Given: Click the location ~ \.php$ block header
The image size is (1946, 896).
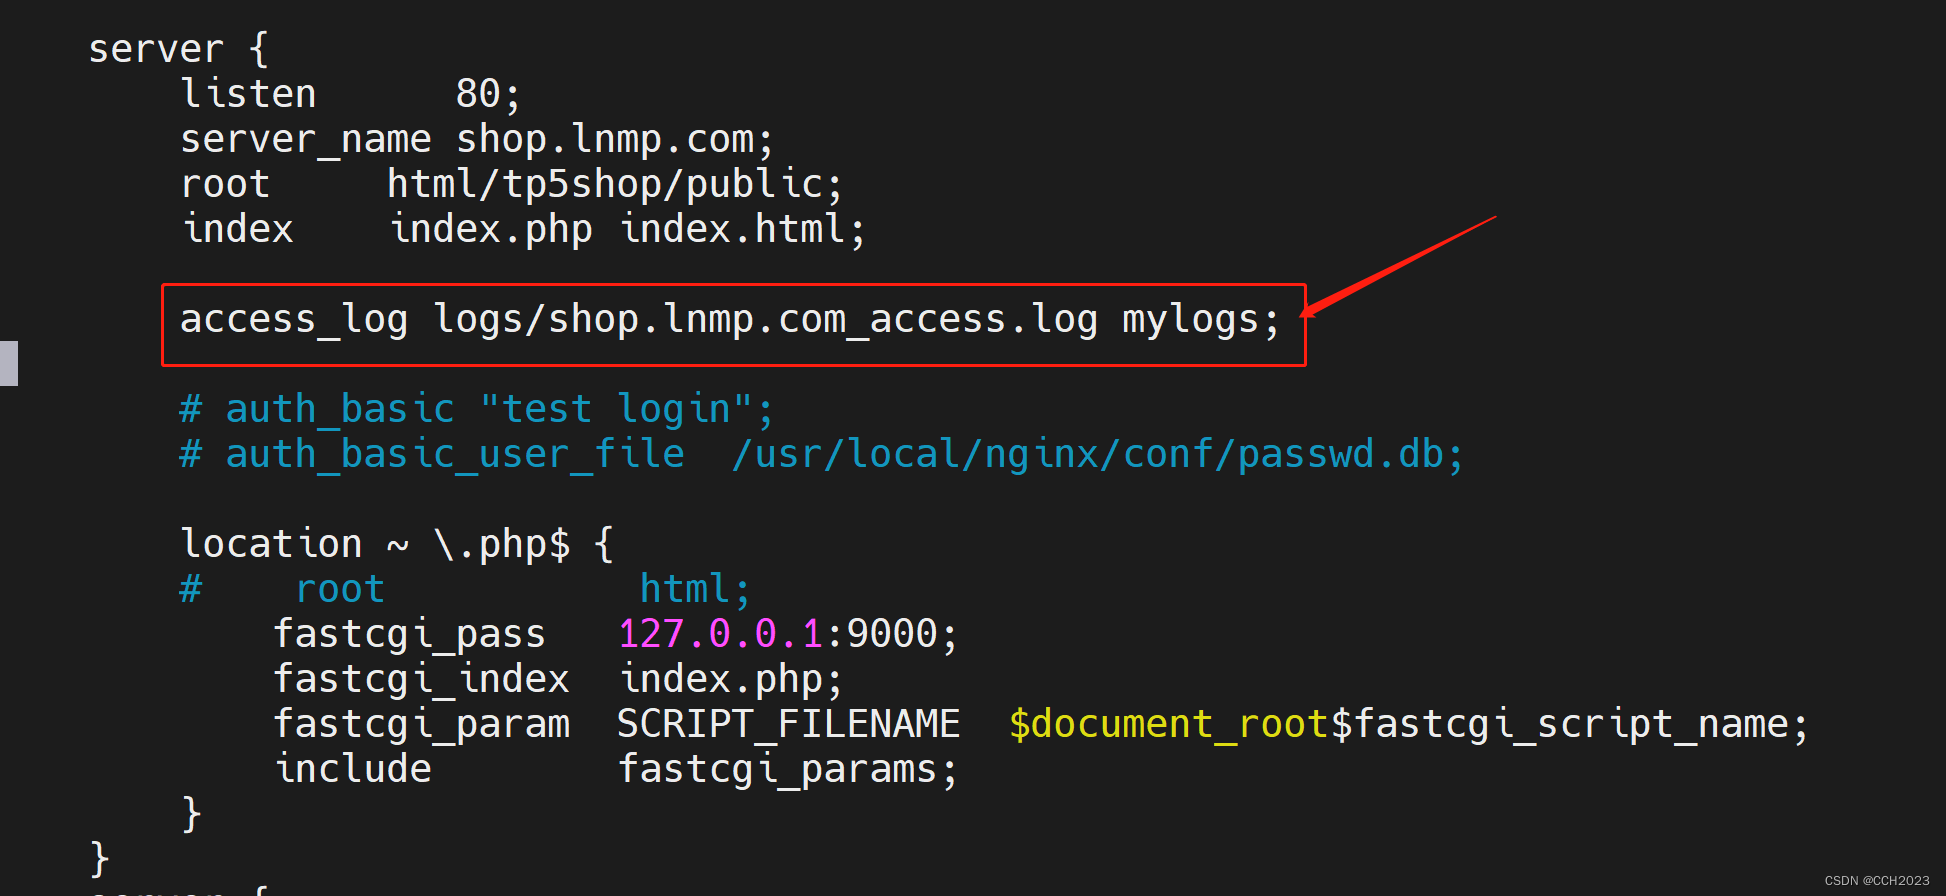Looking at the screenshot, I should (396, 544).
